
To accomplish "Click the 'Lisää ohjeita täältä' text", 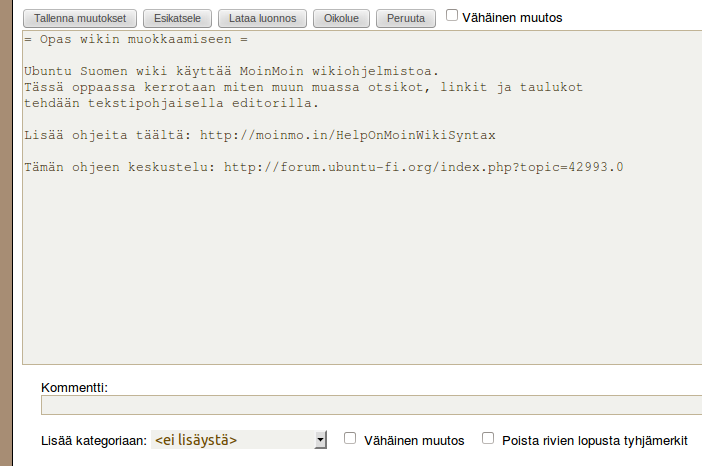I will click(x=107, y=135).
